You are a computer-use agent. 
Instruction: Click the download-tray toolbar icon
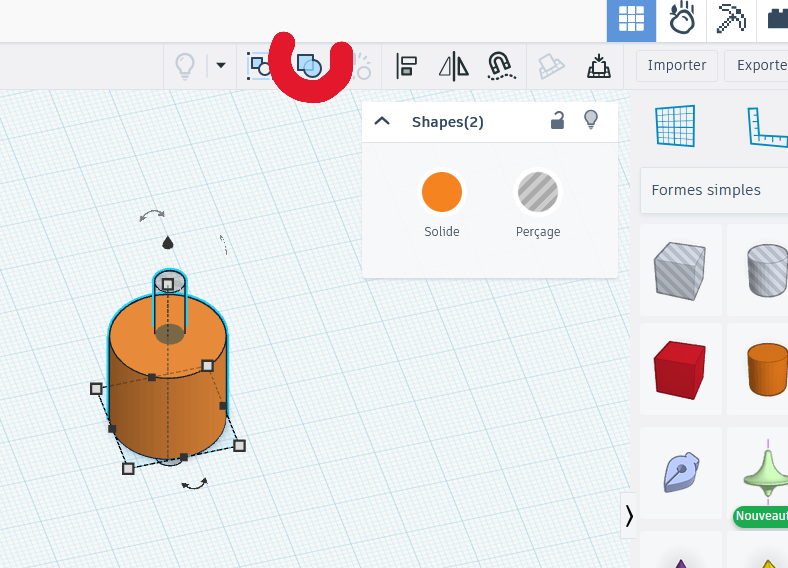[599, 66]
